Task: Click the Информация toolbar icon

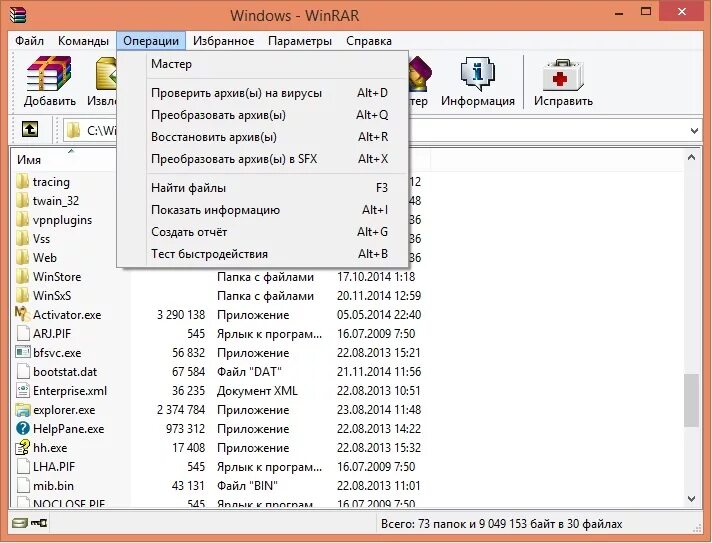Action: (x=478, y=74)
